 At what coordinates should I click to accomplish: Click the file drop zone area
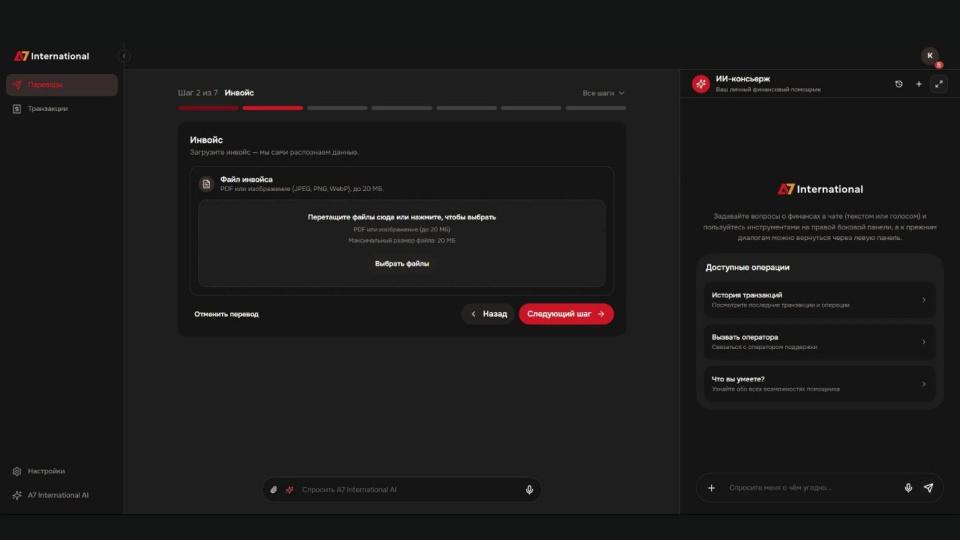pyautogui.click(x=402, y=243)
